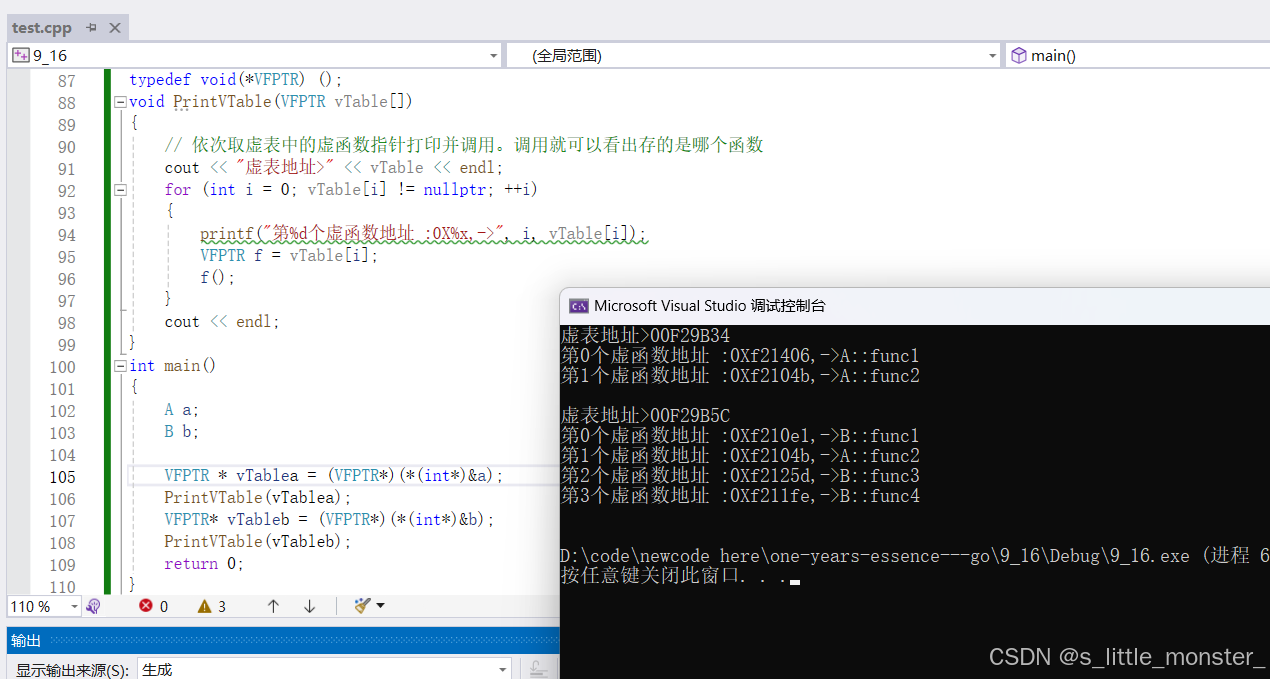1270x679 pixels.
Task: Open the main() member dropdown
Action: click(1137, 56)
